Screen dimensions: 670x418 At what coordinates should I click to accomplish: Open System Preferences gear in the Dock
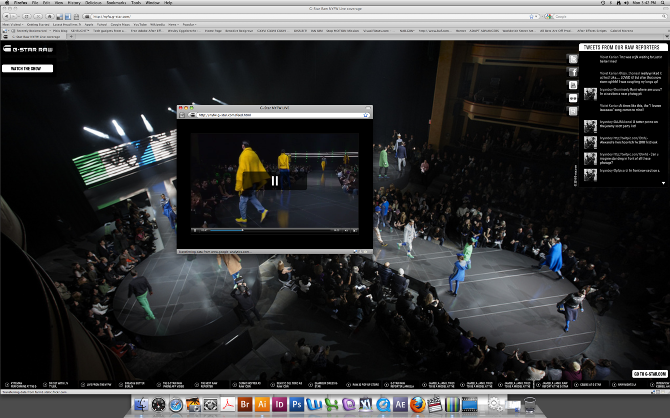tap(495, 404)
